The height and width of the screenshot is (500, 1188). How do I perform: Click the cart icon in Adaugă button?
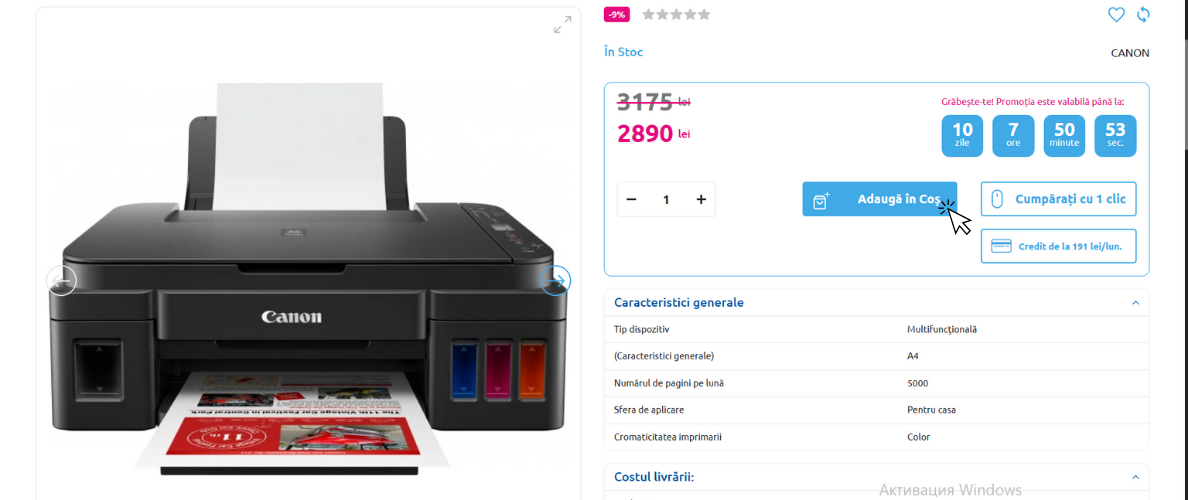pyautogui.click(x=821, y=201)
